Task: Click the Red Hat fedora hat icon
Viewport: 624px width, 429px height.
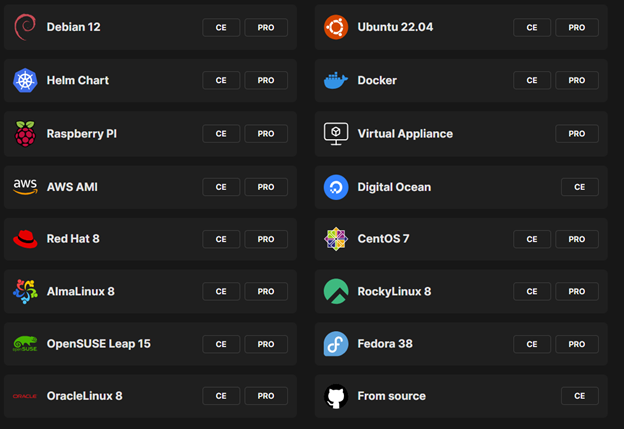Action: [25, 239]
